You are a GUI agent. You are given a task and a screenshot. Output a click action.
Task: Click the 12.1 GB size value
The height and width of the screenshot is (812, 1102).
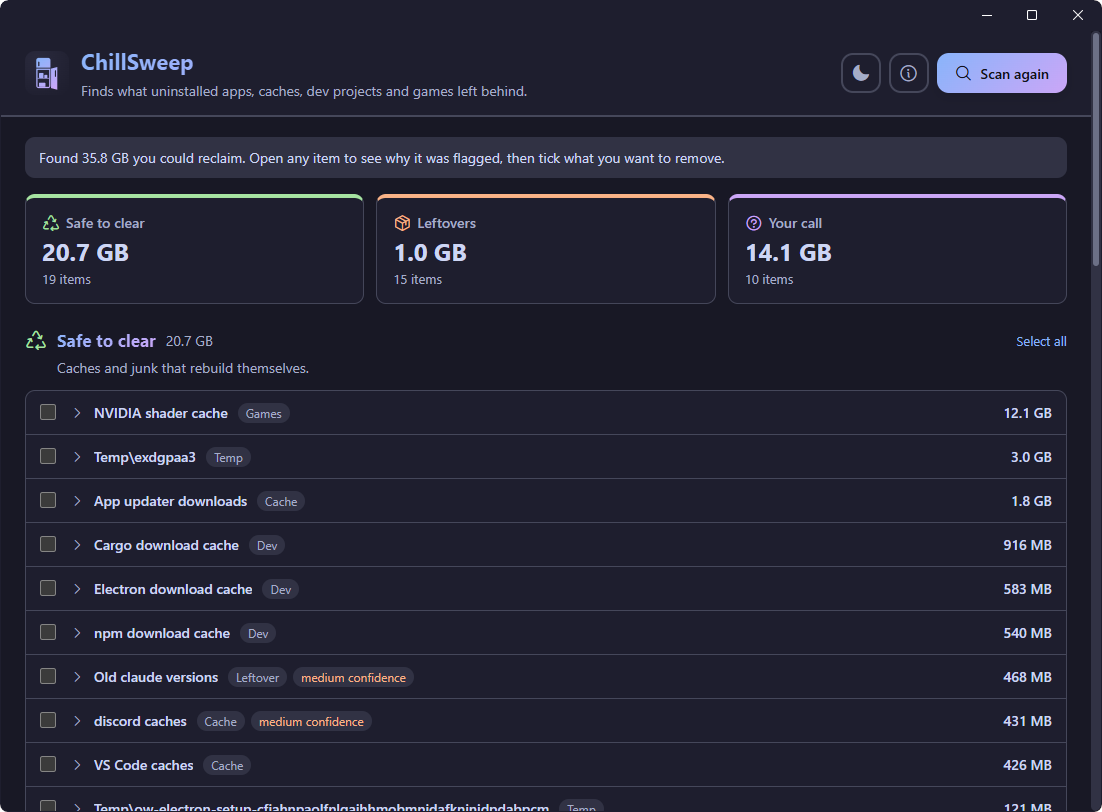tap(1028, 413)
